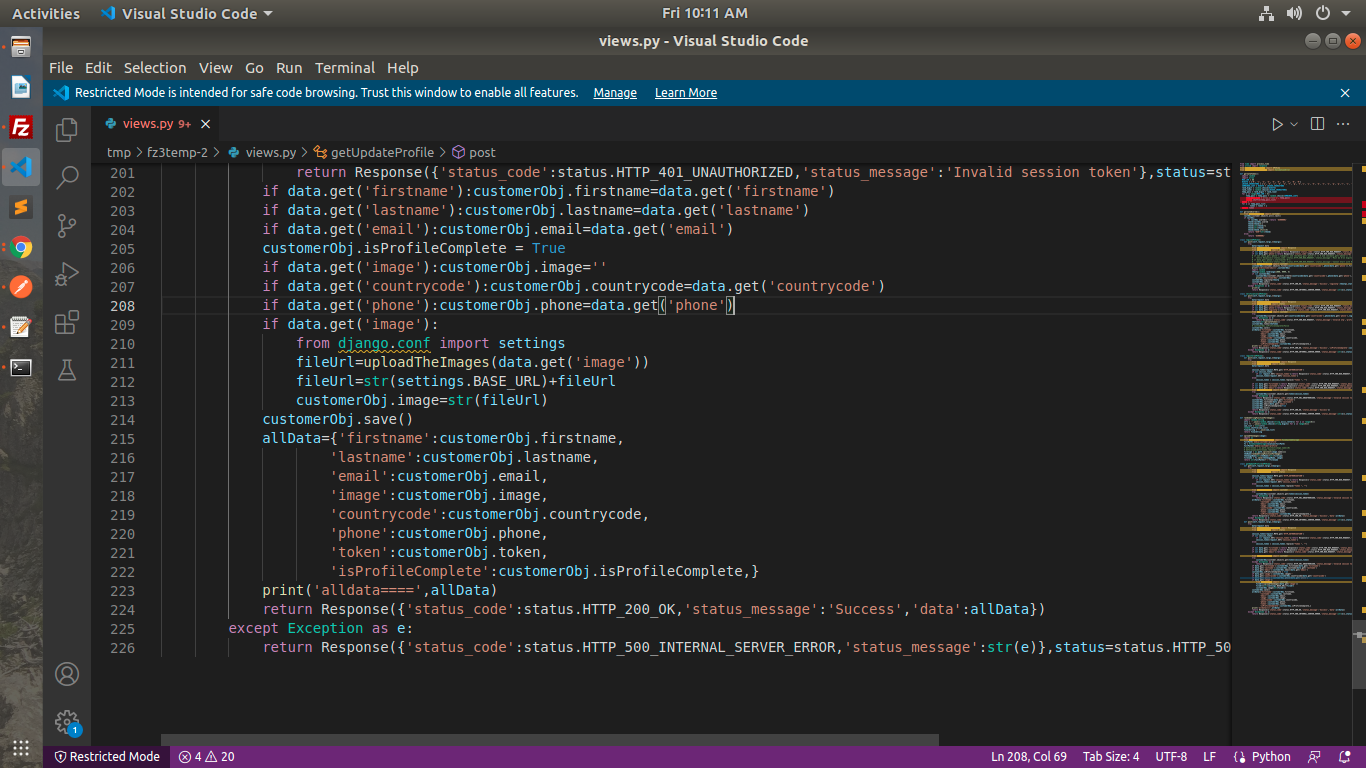Expand Visual Studio Code app menu

[x=186, y=14]
